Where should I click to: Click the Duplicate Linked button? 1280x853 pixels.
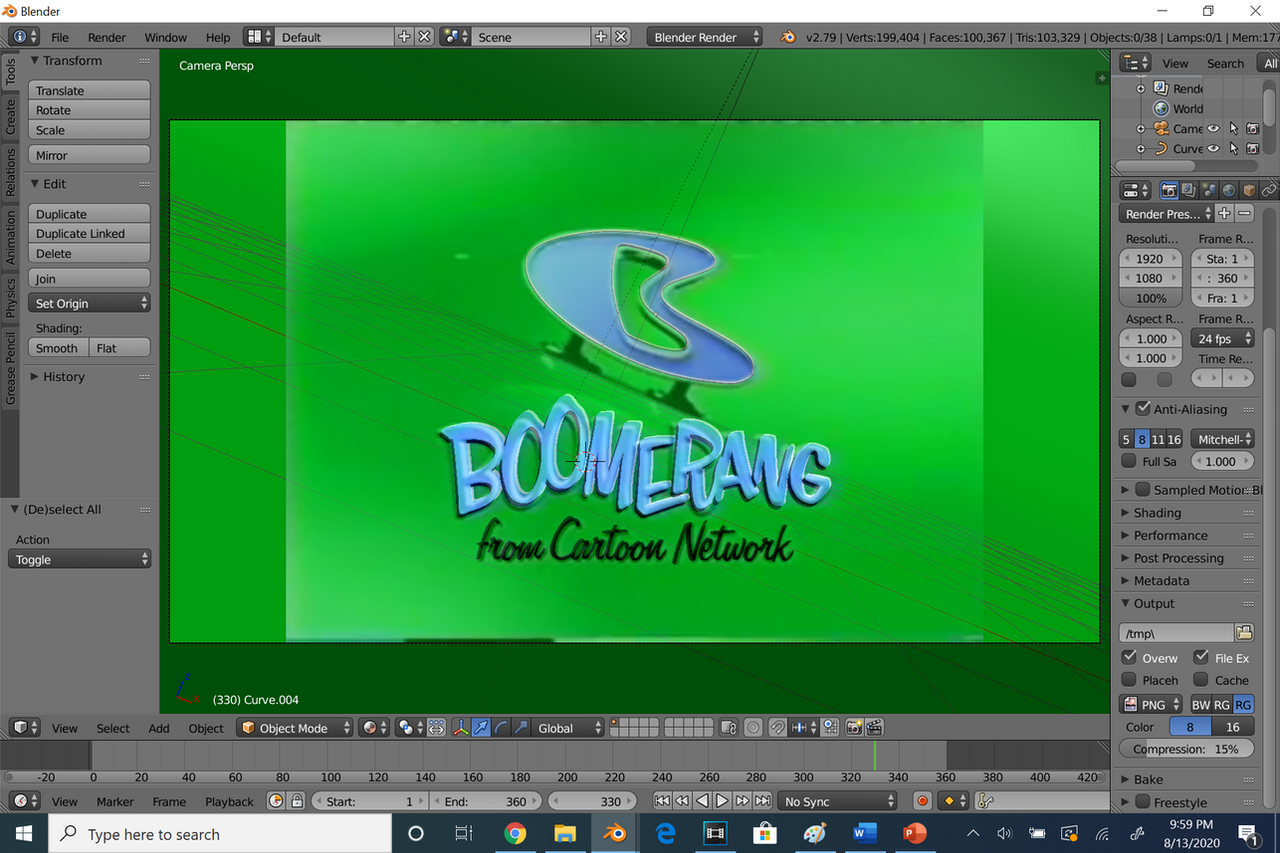point(90,233)
